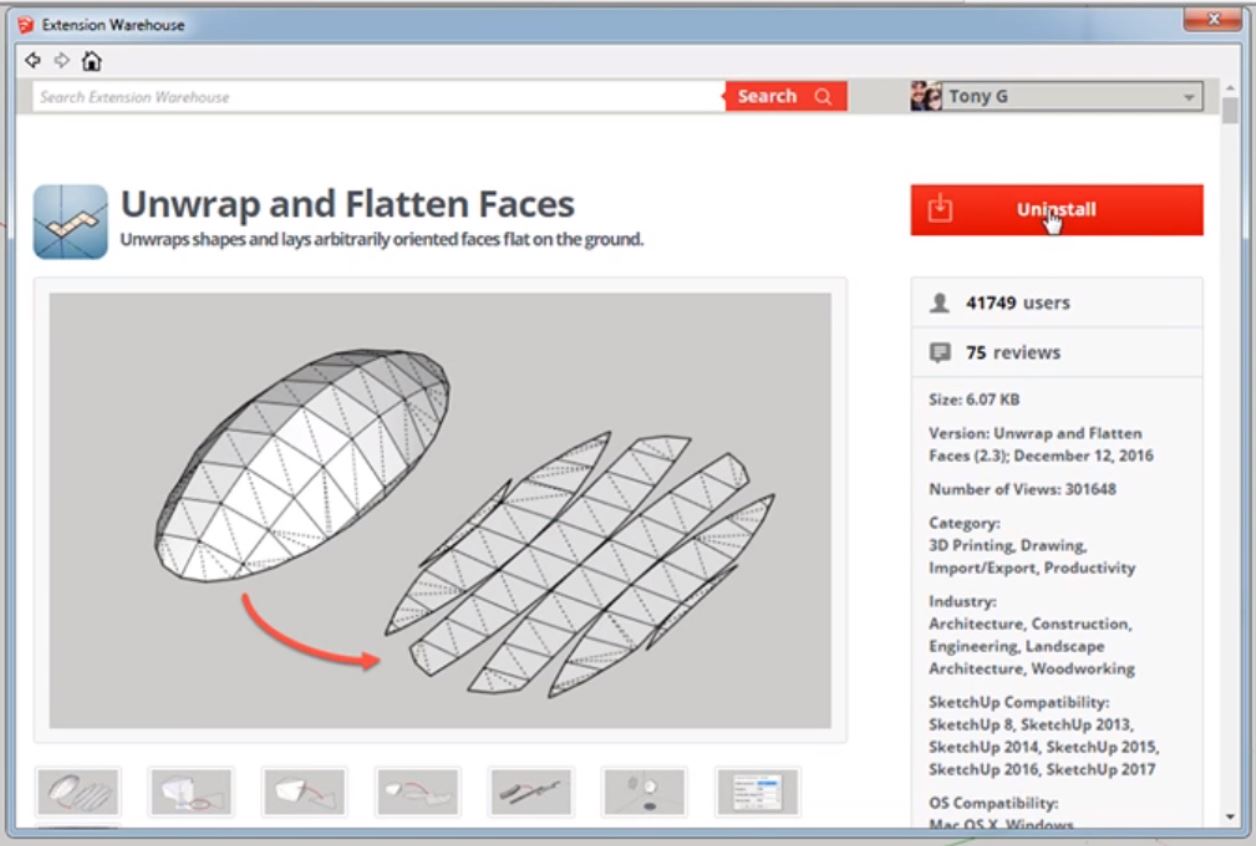Select the first thumbnail showing unwrapped ellipsoid
1256x846 pixels.
pyautogui.click(x=78, y=793)
